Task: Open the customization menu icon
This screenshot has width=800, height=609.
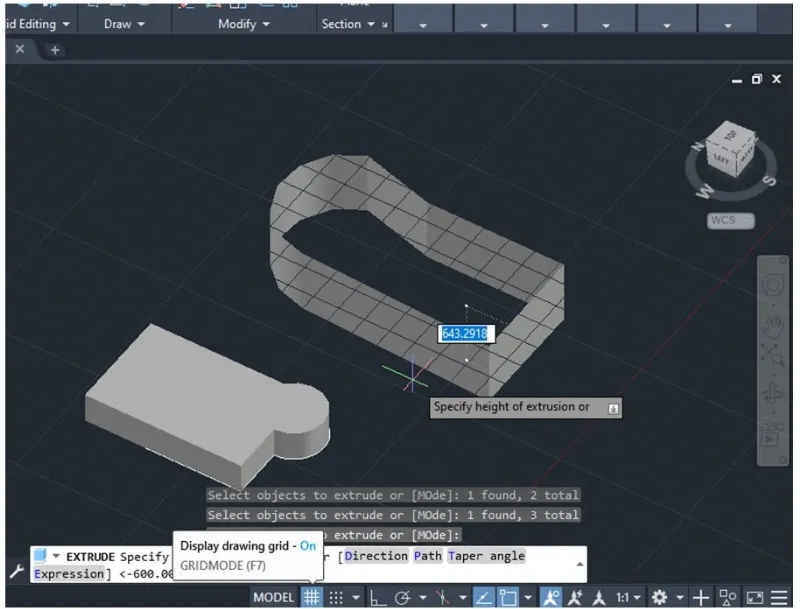Action: pyautogui.click(x=779, y=597)
